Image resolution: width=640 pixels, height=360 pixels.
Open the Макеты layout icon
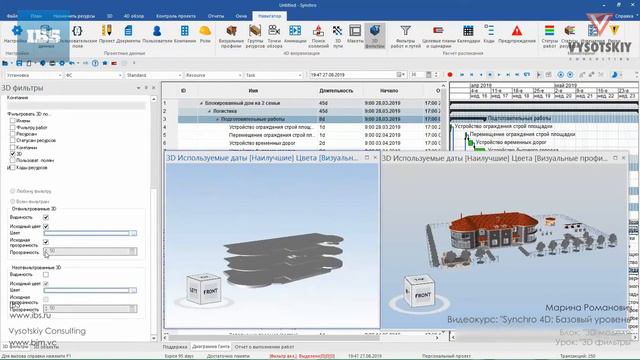point(355,31)
